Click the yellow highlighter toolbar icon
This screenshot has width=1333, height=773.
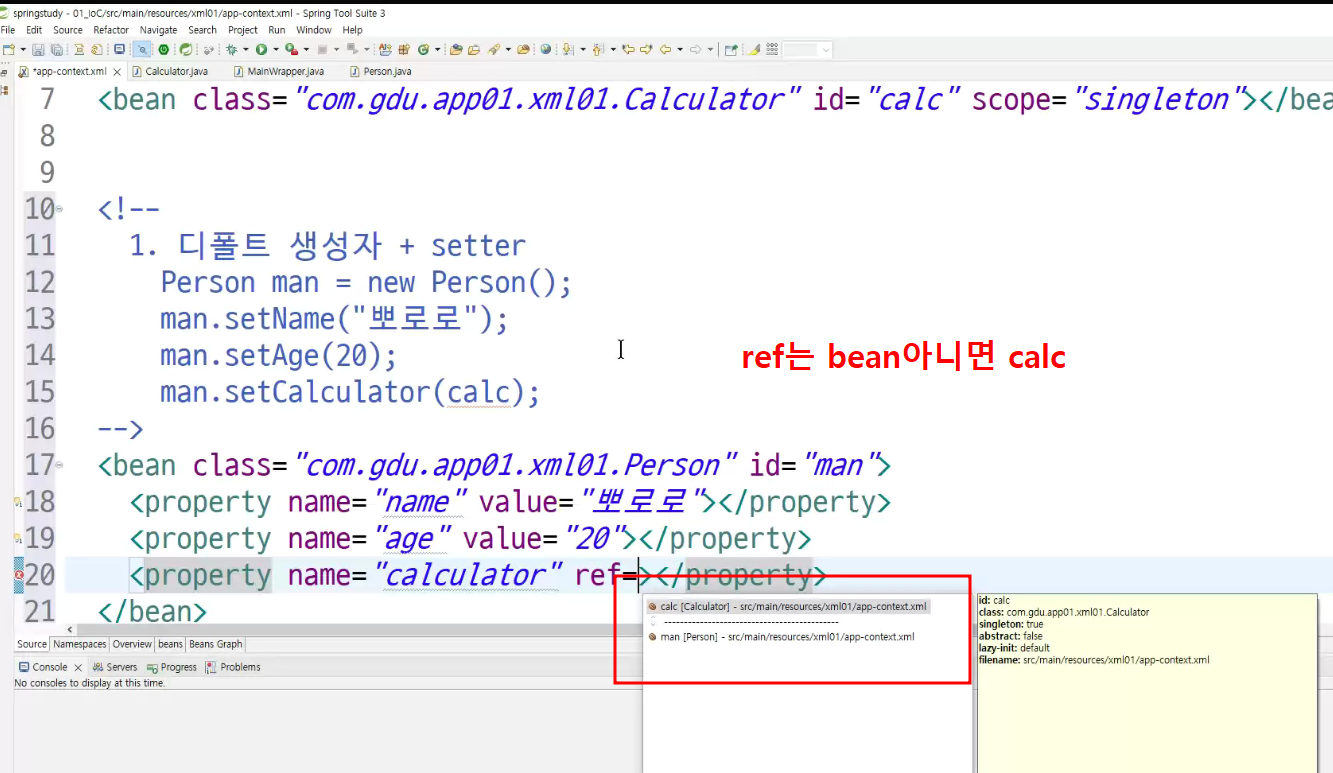point(754,49)
